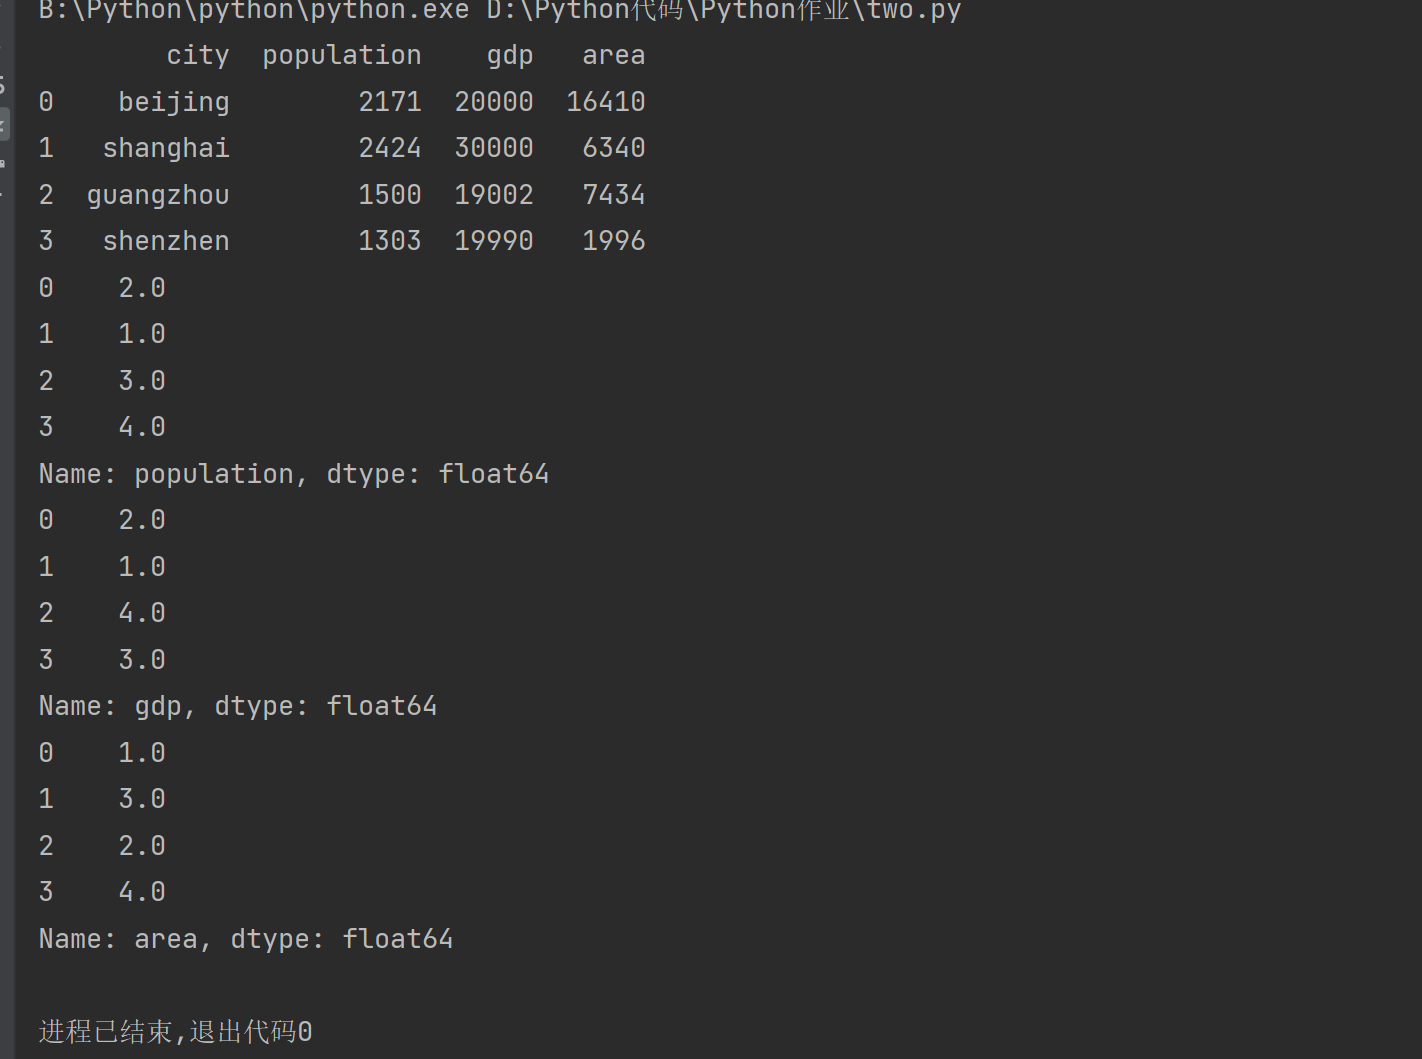The height and width of the screenshot is (1059, 1422).
Task: Select the "shenzhen" city entry
Action: click(x=165, y=241)
